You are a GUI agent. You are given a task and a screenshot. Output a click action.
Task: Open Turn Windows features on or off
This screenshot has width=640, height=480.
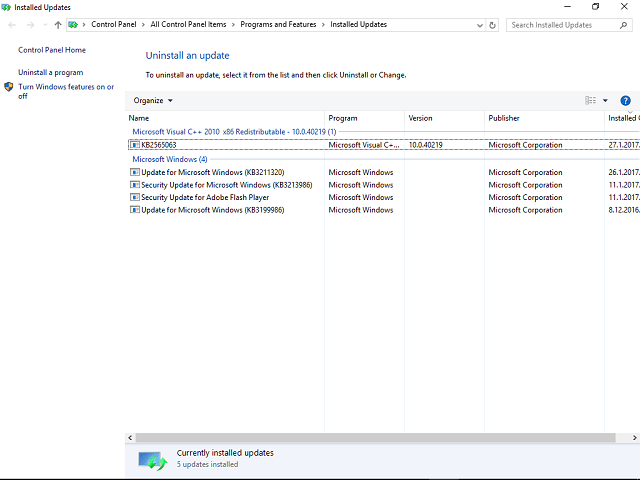click(66, 91)
